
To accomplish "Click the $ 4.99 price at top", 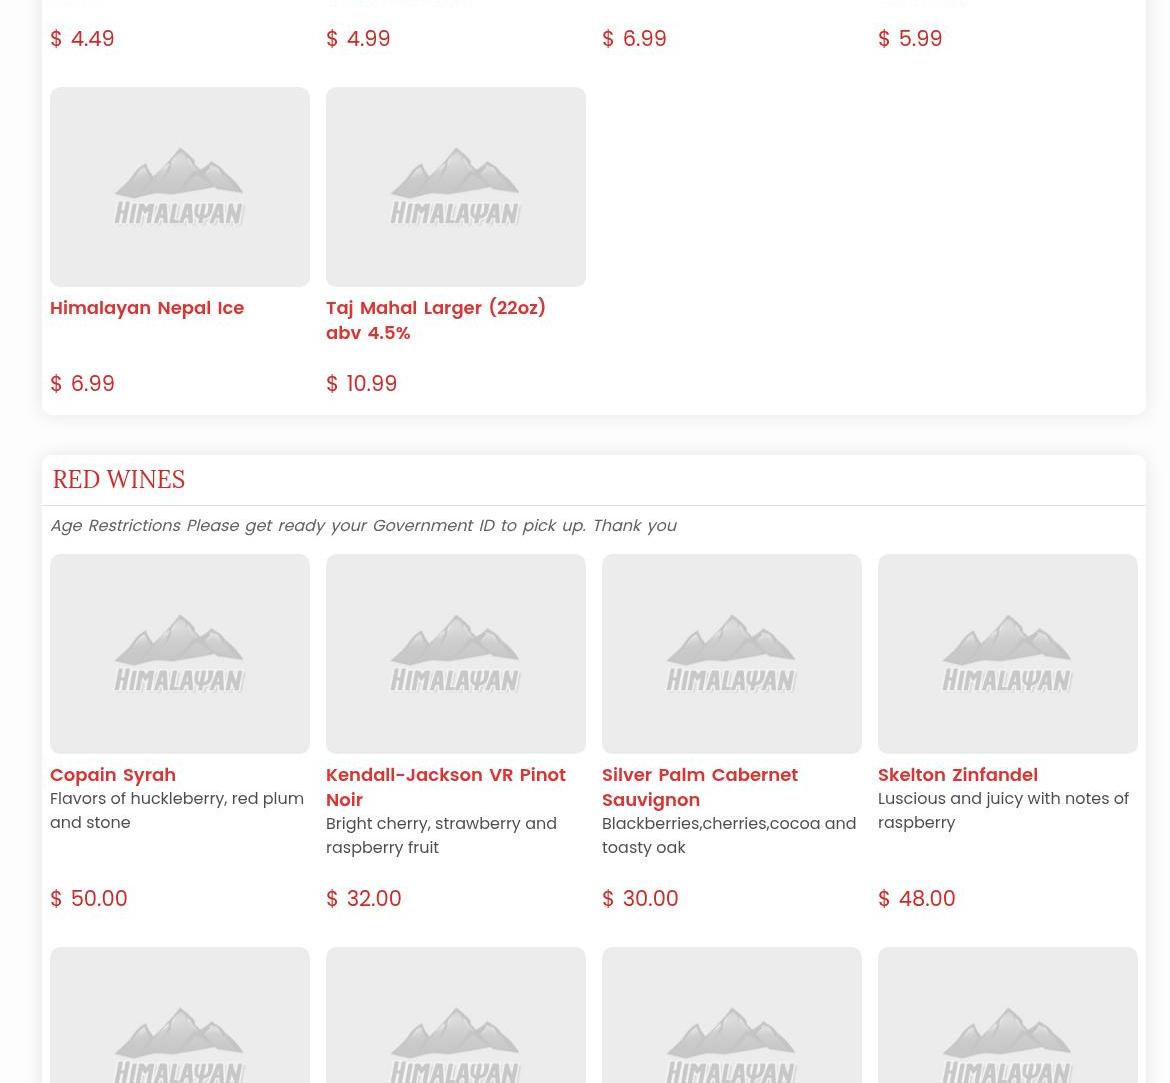I will (x=358, y=39).
